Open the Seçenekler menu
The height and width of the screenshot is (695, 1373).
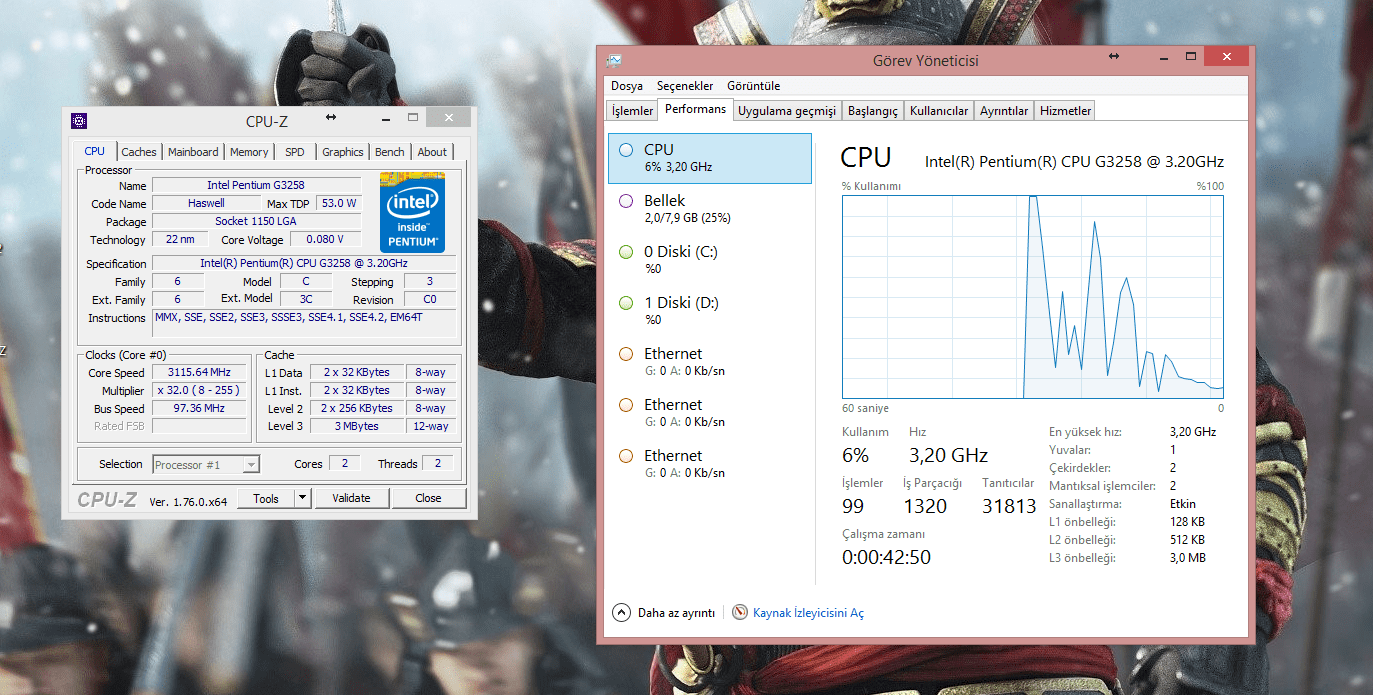click(x=685, y=86)
